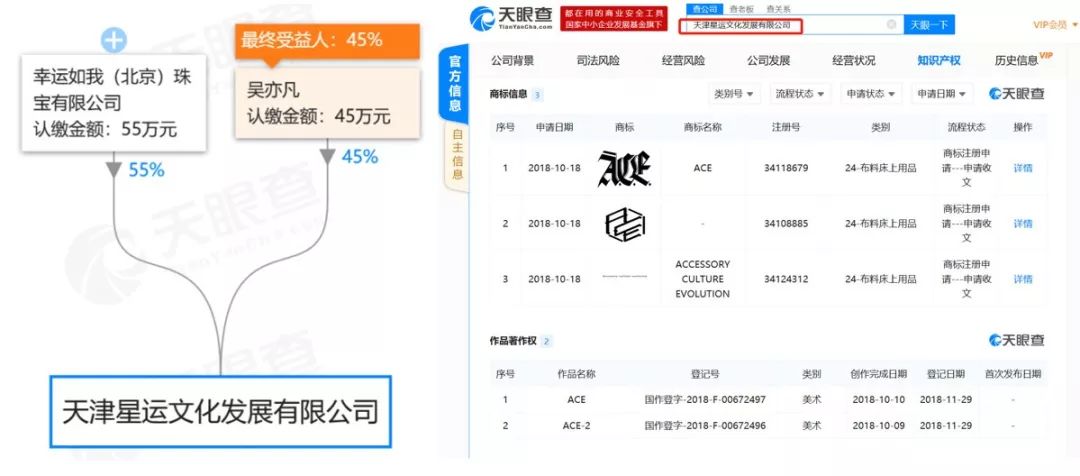Open the second trademark's geometric logo image

(x=624, y=225)
